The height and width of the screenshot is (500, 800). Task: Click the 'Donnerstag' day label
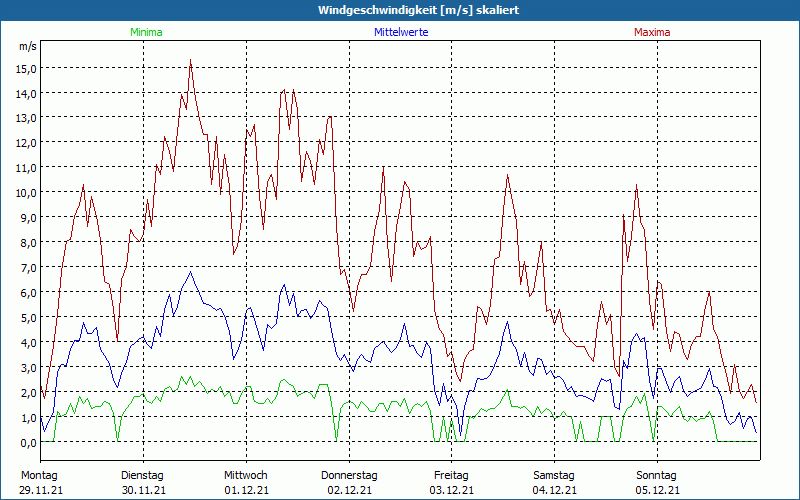[x=349, y=475]
